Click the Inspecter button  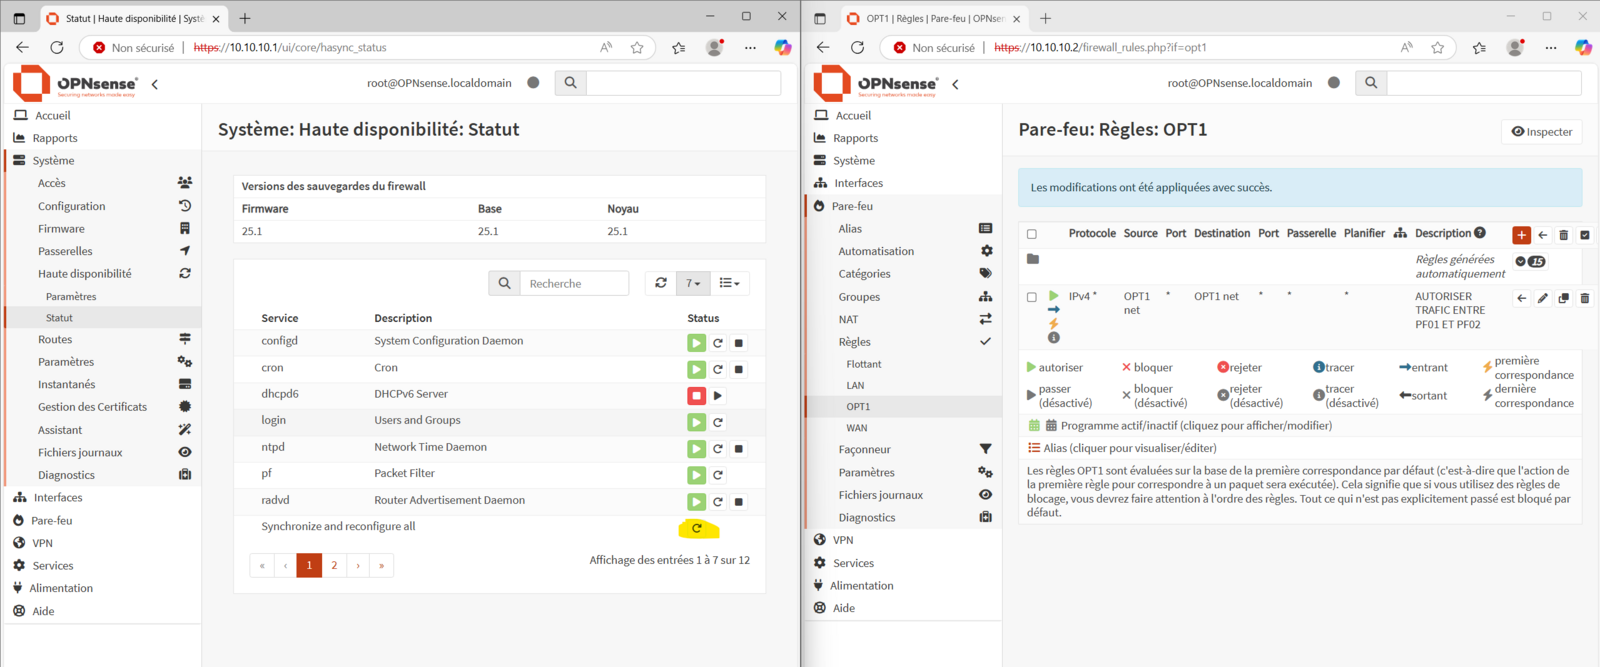point(1541,132)
